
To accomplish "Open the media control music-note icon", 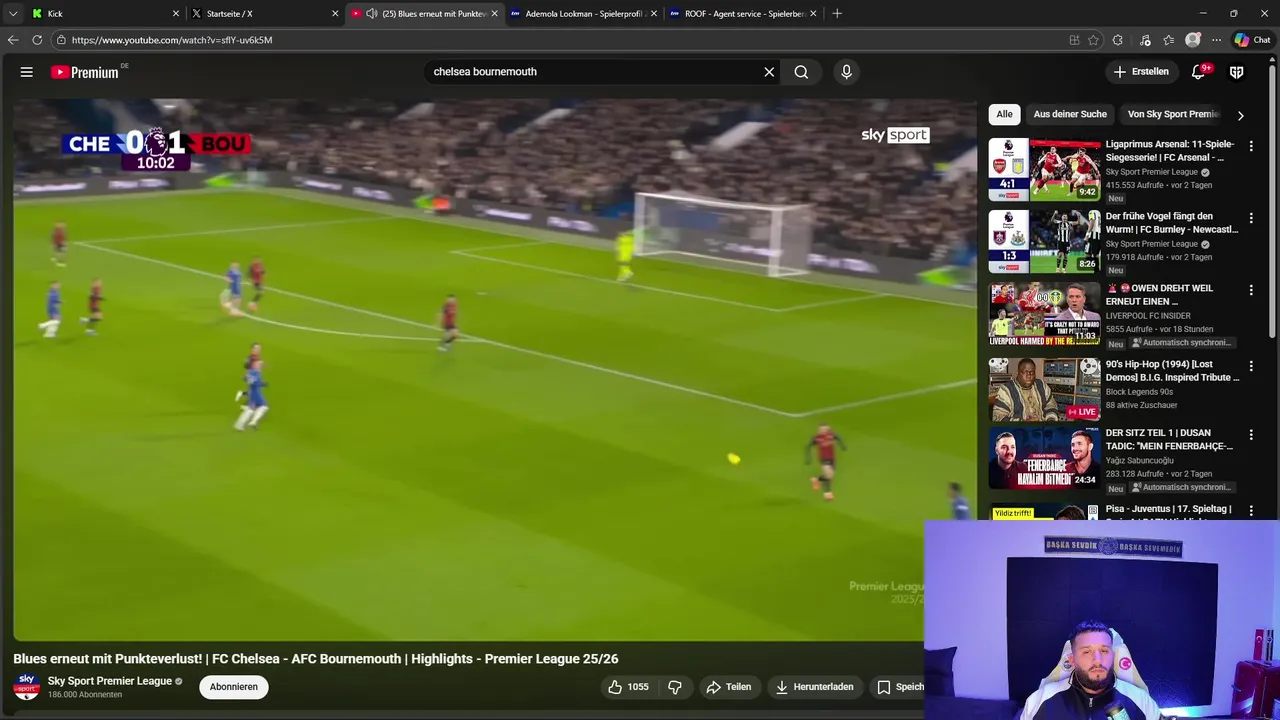I will [x=1145, y=40].
